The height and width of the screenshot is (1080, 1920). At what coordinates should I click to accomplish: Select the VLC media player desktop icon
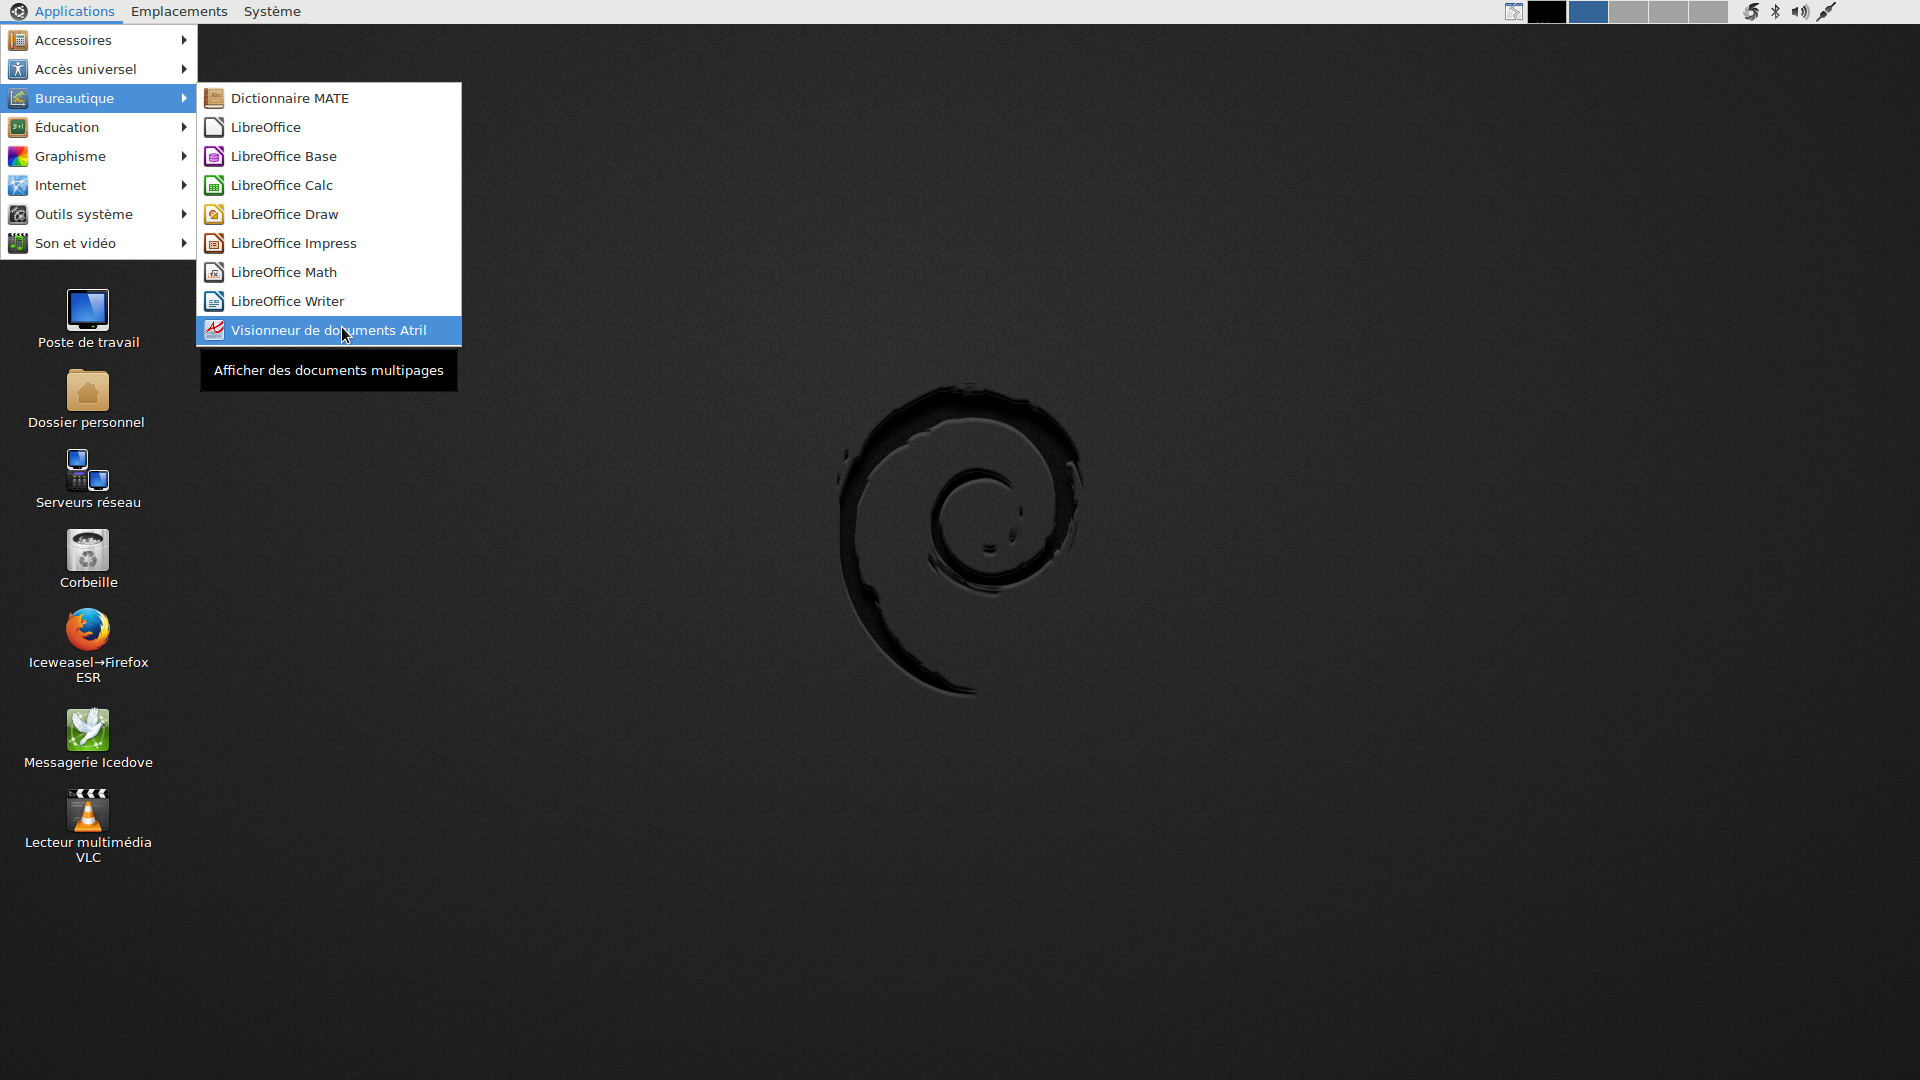tap(88, 812)
